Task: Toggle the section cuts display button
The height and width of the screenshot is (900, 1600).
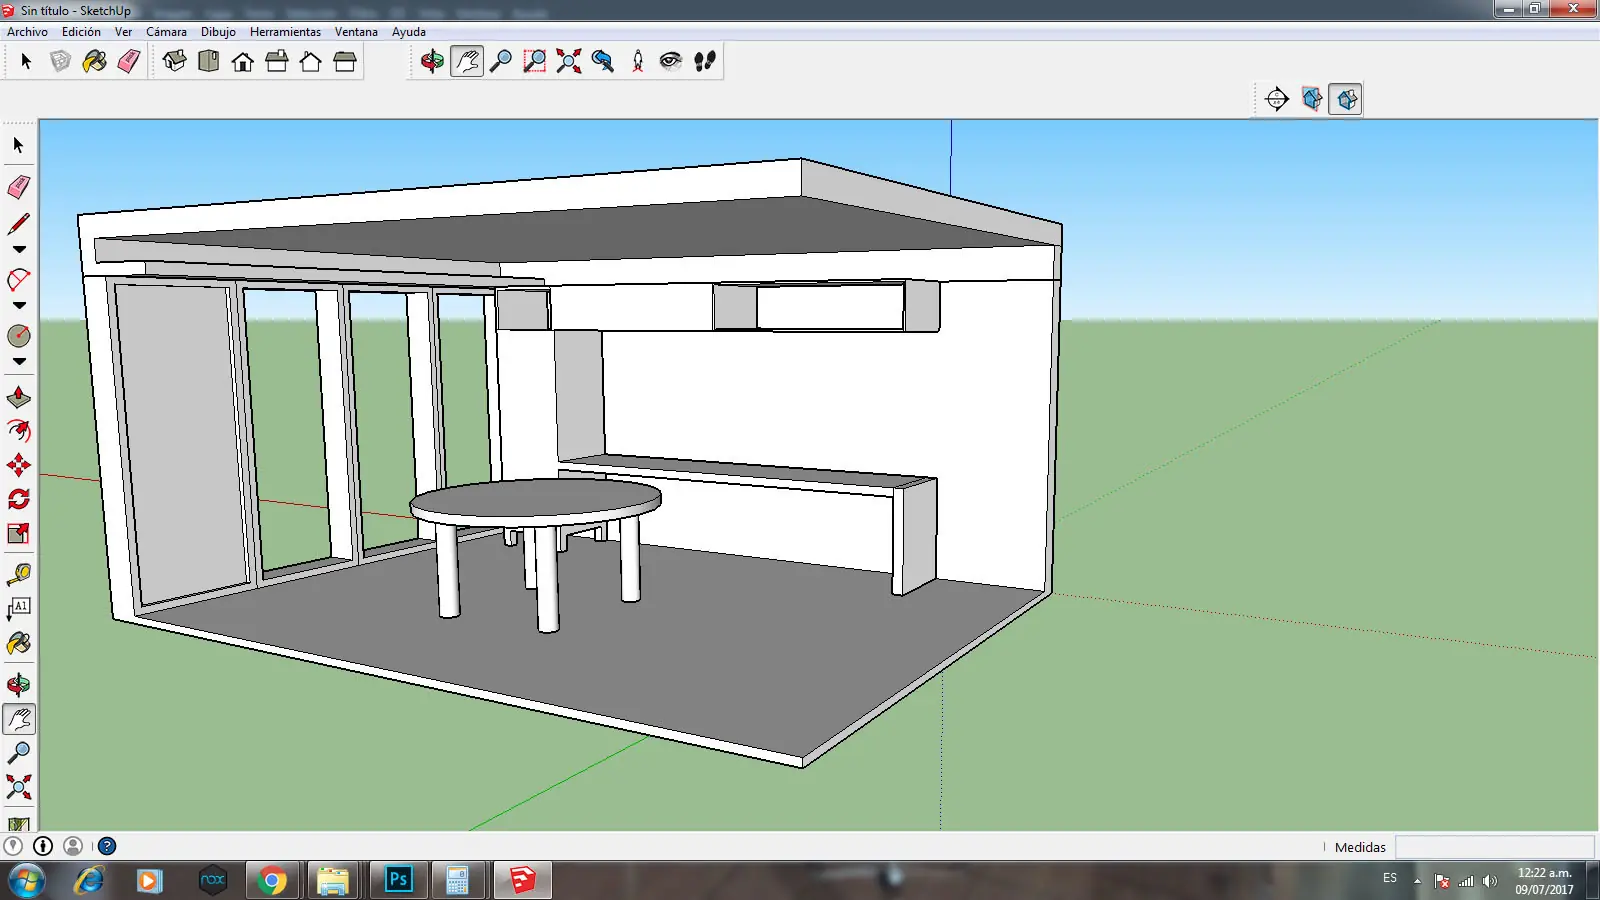Action: [1346, 99]
